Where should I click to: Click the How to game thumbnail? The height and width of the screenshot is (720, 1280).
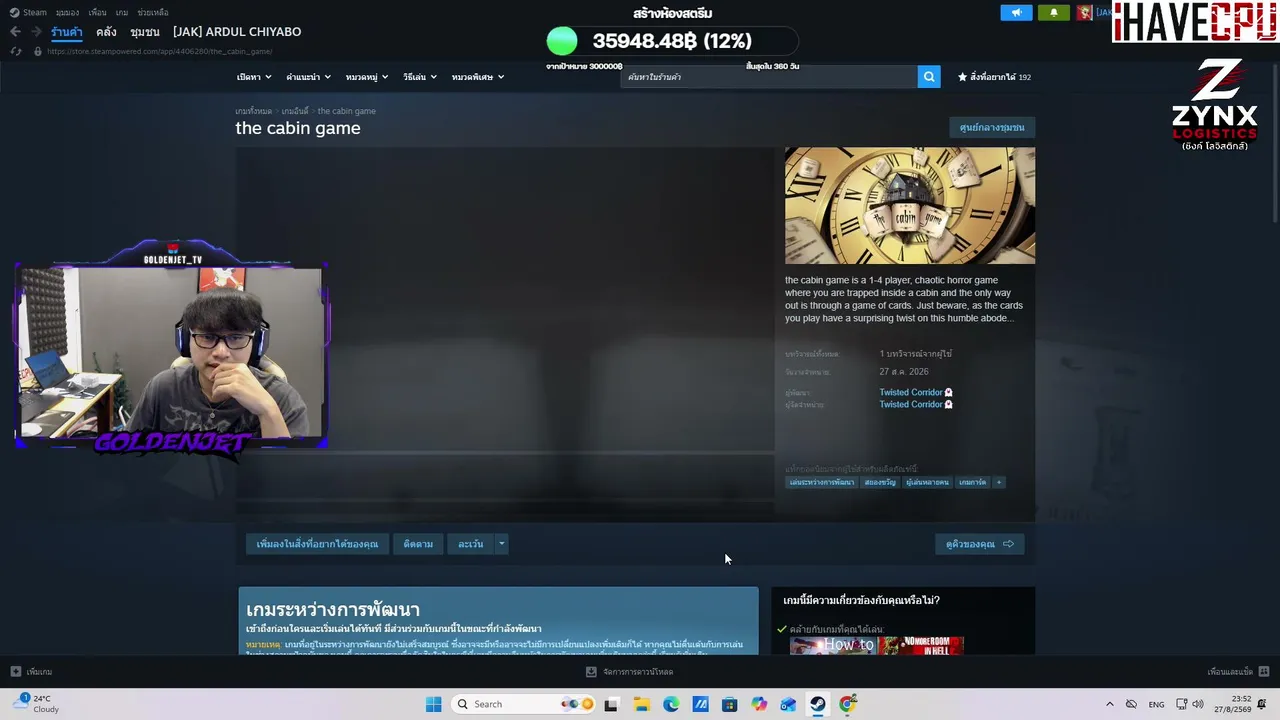[832, 645]
